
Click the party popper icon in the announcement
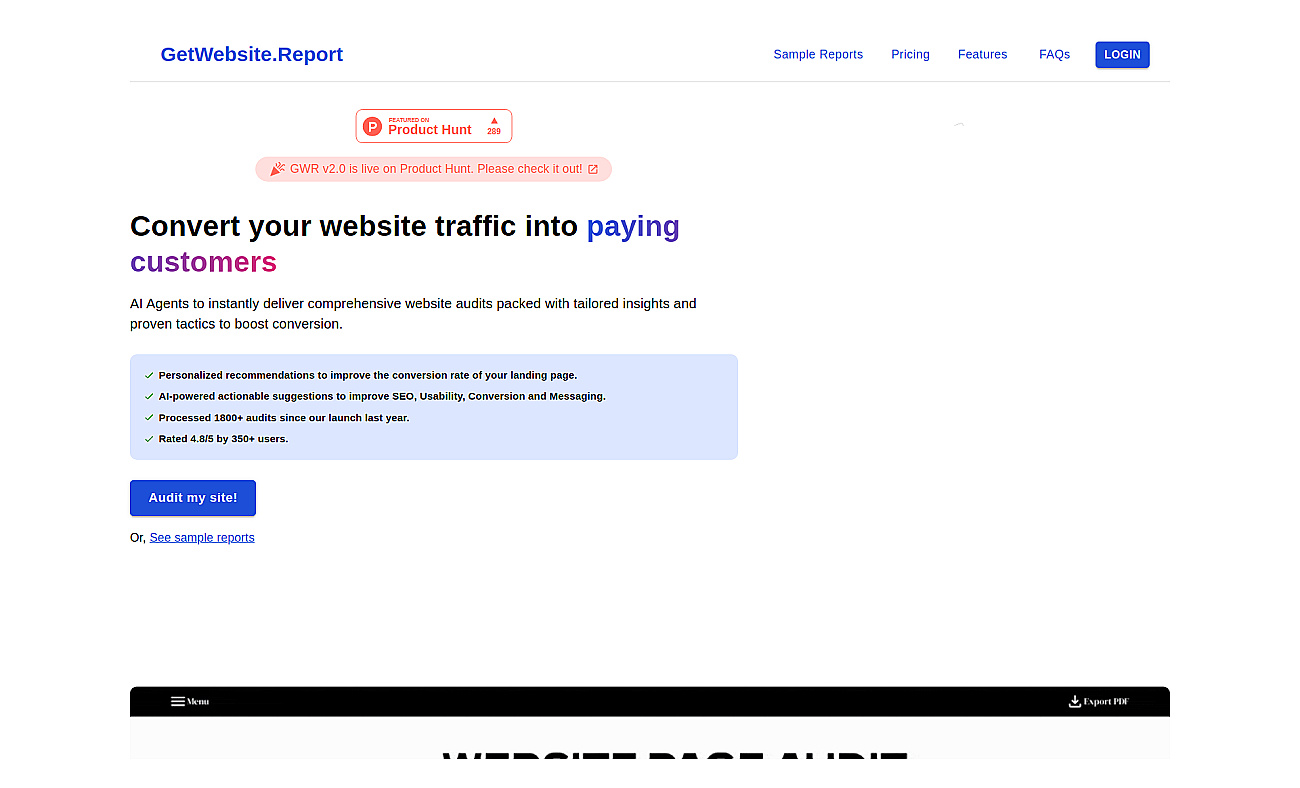[x=277, y=169]
